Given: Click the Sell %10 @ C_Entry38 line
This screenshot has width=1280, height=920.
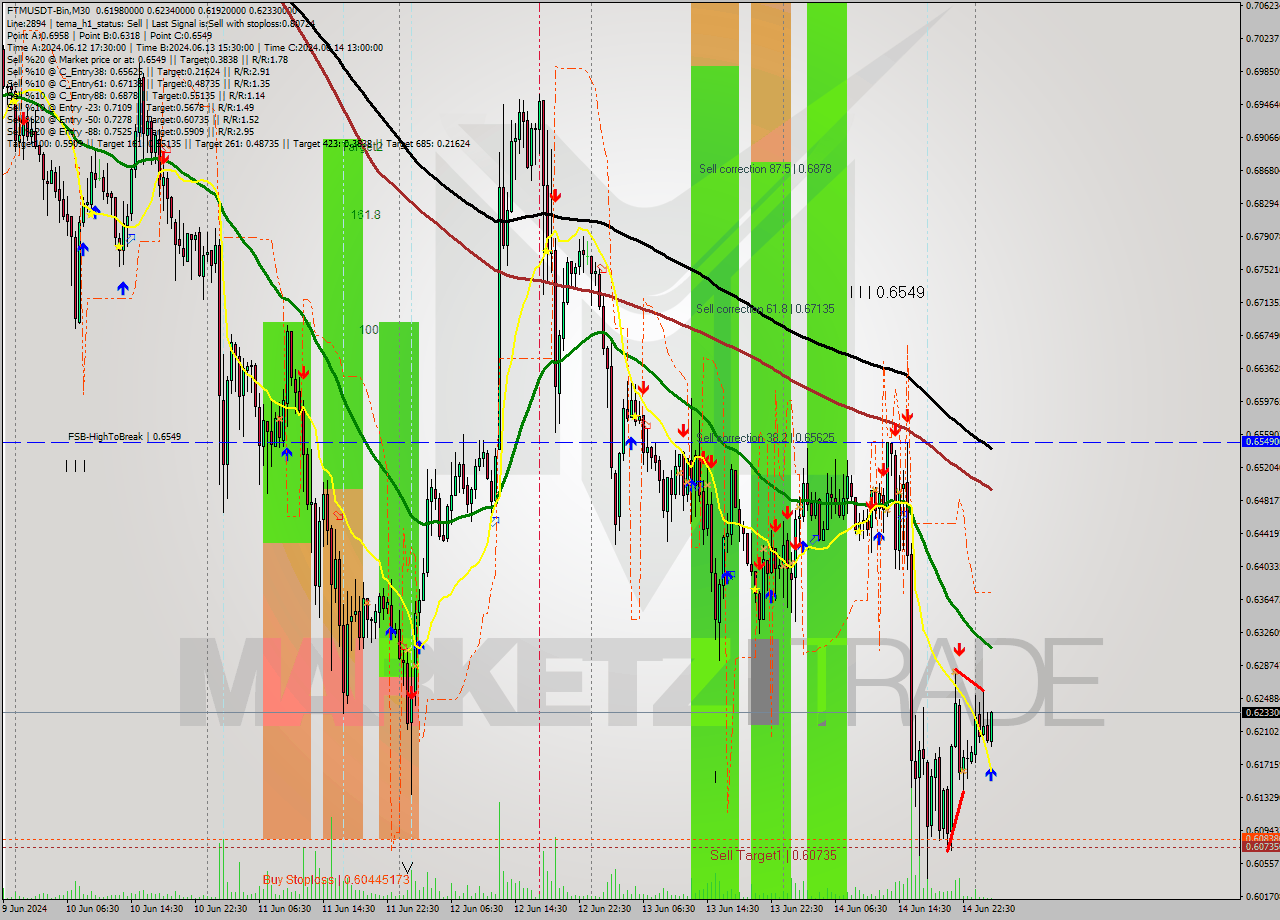Looking at the screenshot, I should pos(138,71).
